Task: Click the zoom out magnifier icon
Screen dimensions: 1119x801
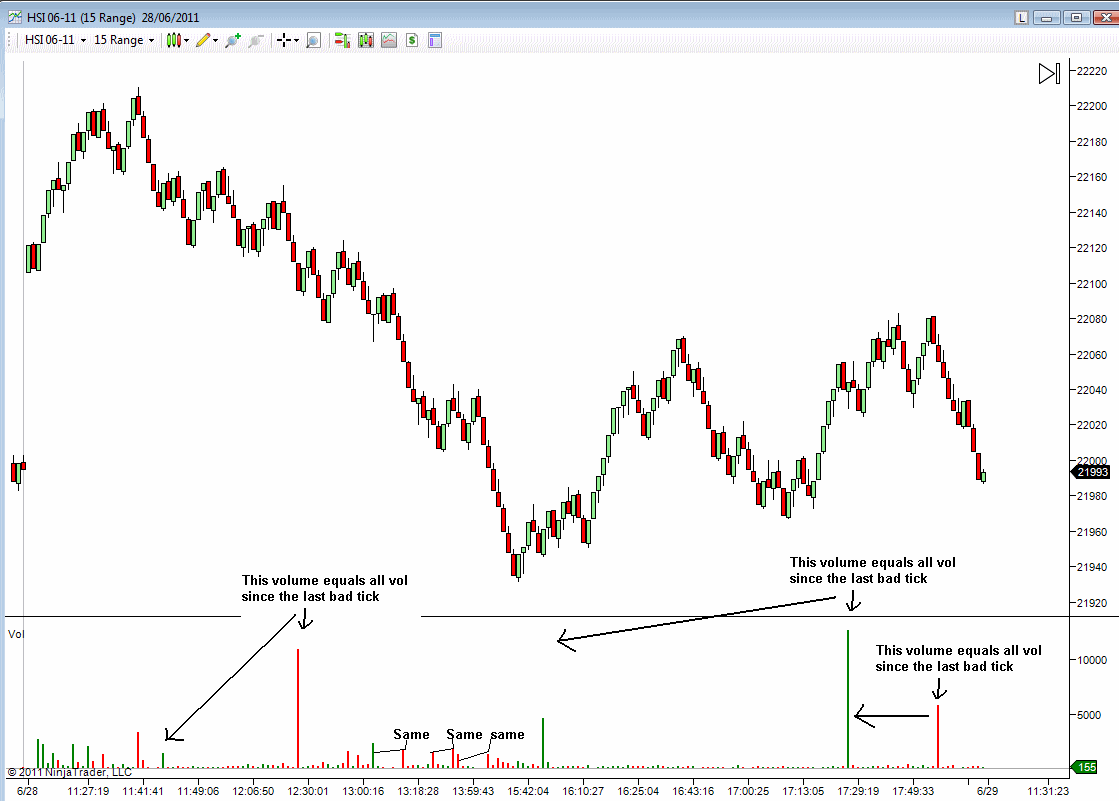Action: (x=256, y=40)
